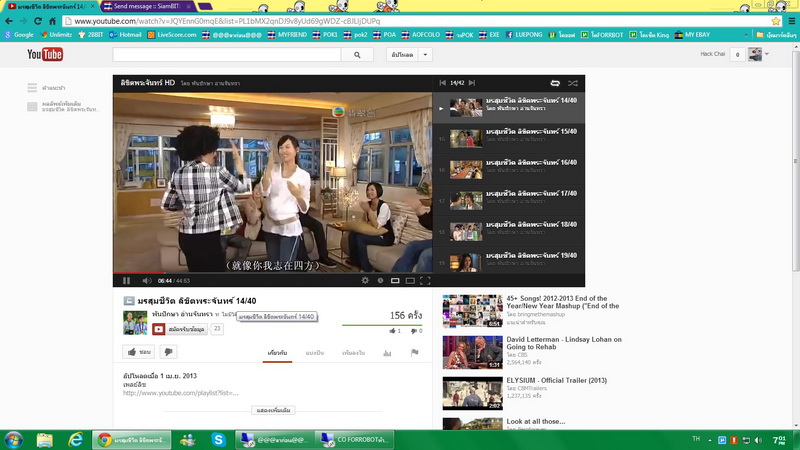Click the thumbs down dislike button
Screen dimensions: 800x450
(x=168, y=352)
